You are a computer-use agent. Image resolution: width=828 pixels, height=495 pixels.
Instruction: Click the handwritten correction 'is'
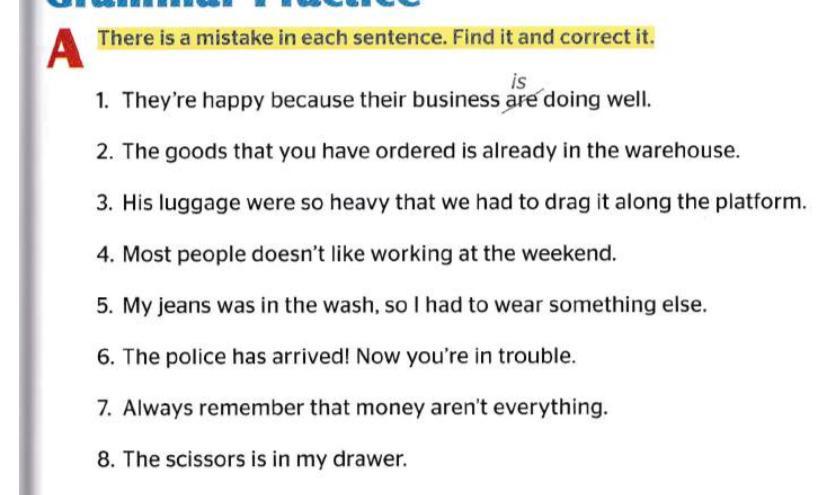click(518, 82)
